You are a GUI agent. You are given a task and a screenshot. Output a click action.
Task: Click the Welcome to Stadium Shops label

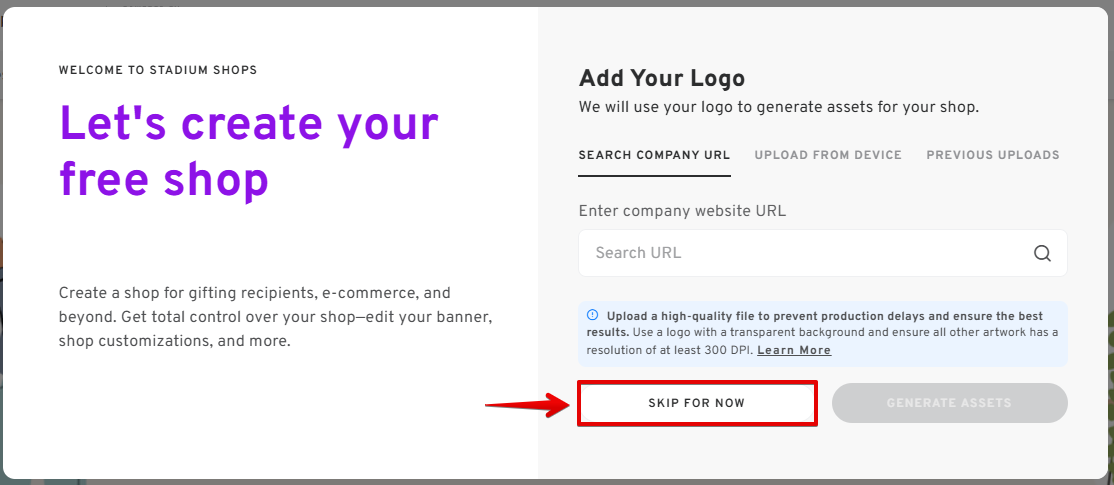(x=158, y=70)
